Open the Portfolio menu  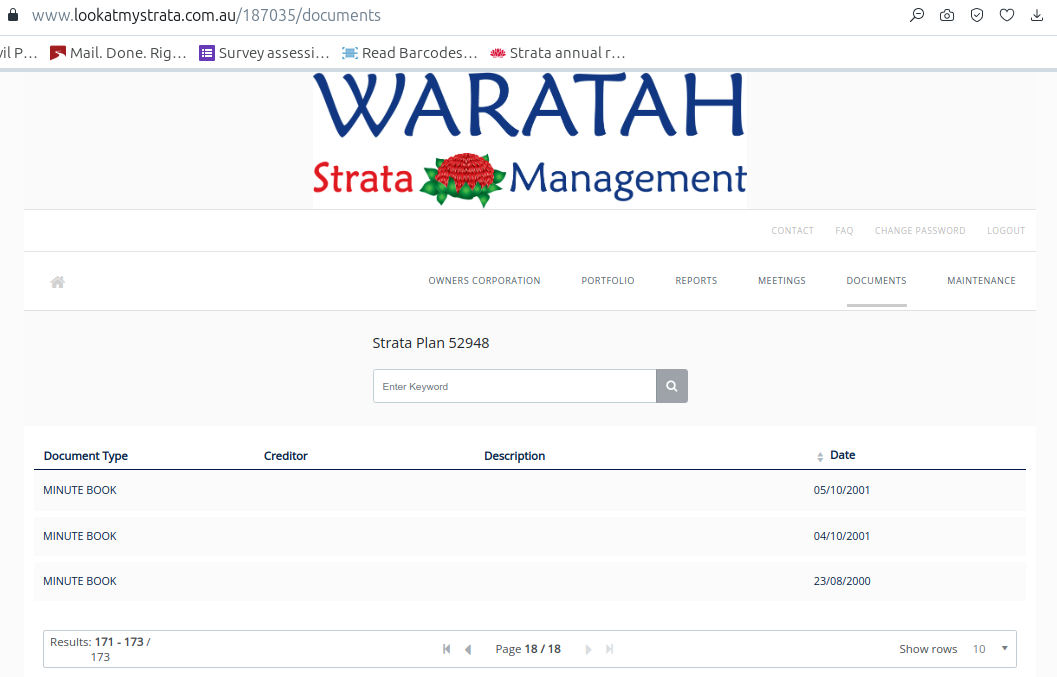tap(608, 281)
